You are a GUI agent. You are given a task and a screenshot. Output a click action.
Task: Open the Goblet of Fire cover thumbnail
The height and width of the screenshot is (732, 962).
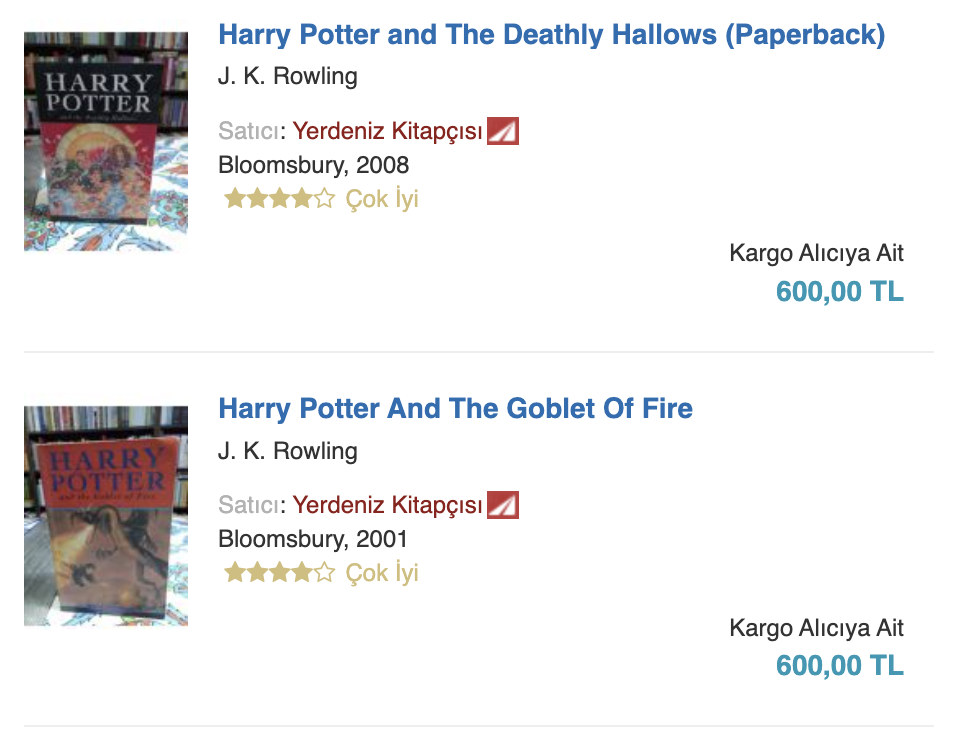pos(106,515)
